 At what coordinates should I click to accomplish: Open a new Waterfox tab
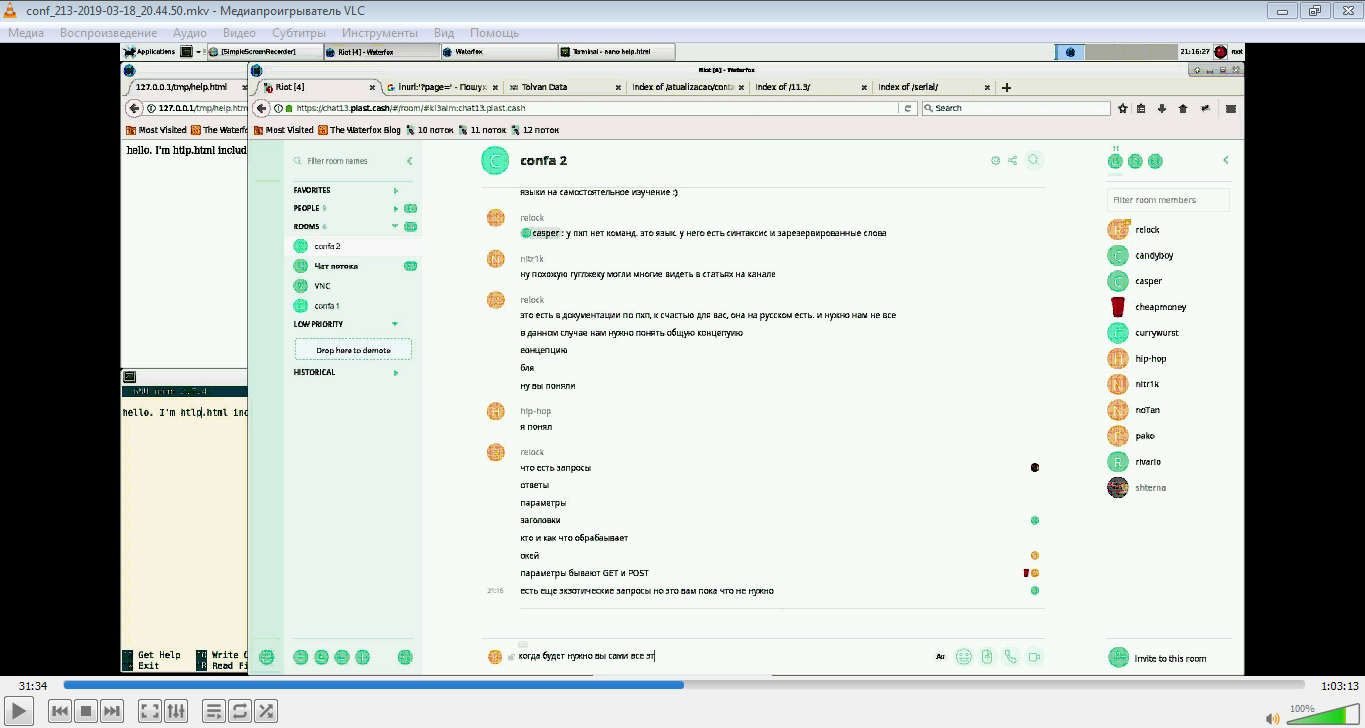(x=1006, y=87)
